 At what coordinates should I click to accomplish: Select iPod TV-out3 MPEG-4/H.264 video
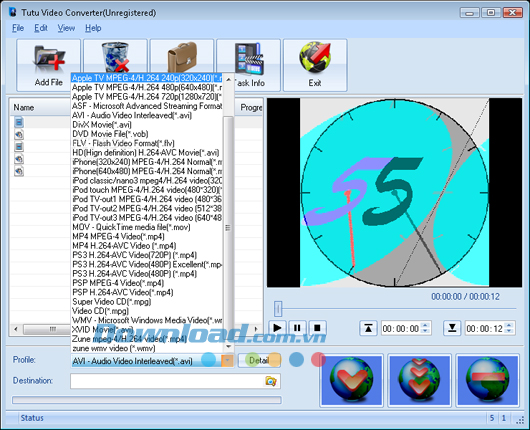(147, 218)
